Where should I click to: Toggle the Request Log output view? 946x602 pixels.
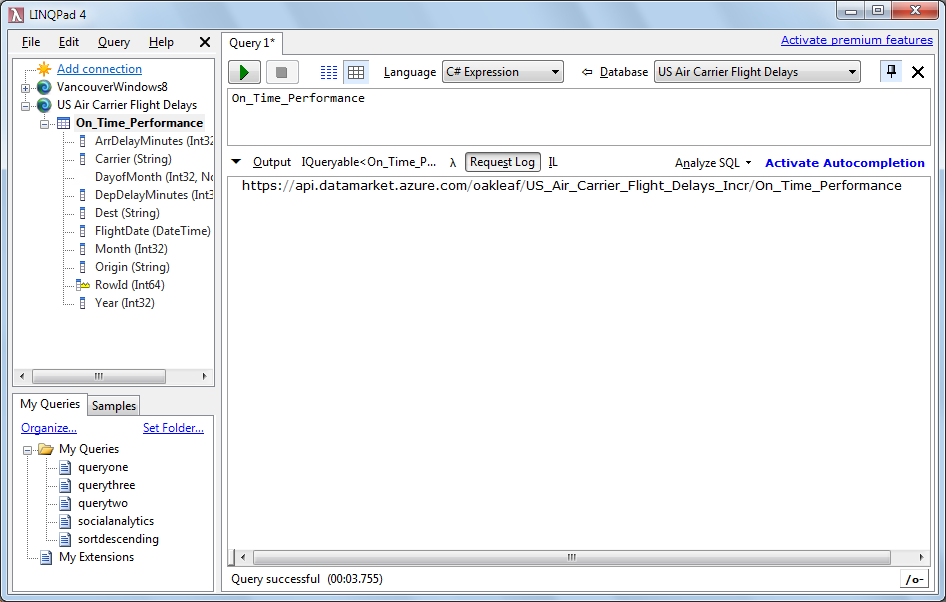[x=502, y=162]
